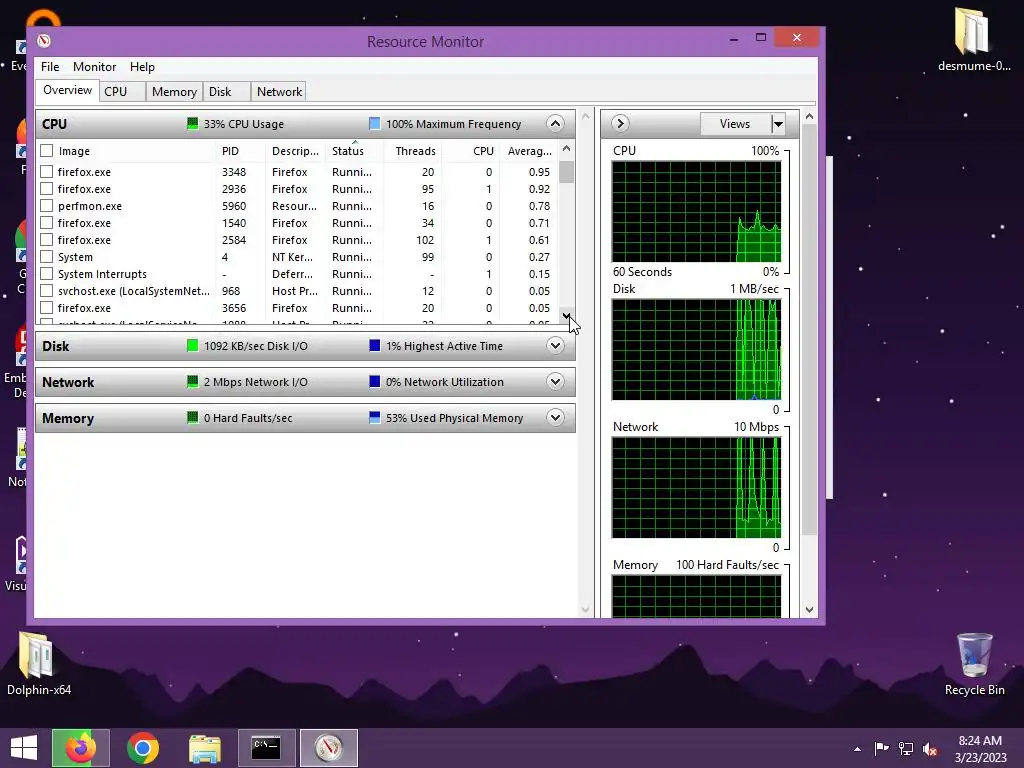Click the network tray icon
1024x768 pixels.
(x=906, y=748)
